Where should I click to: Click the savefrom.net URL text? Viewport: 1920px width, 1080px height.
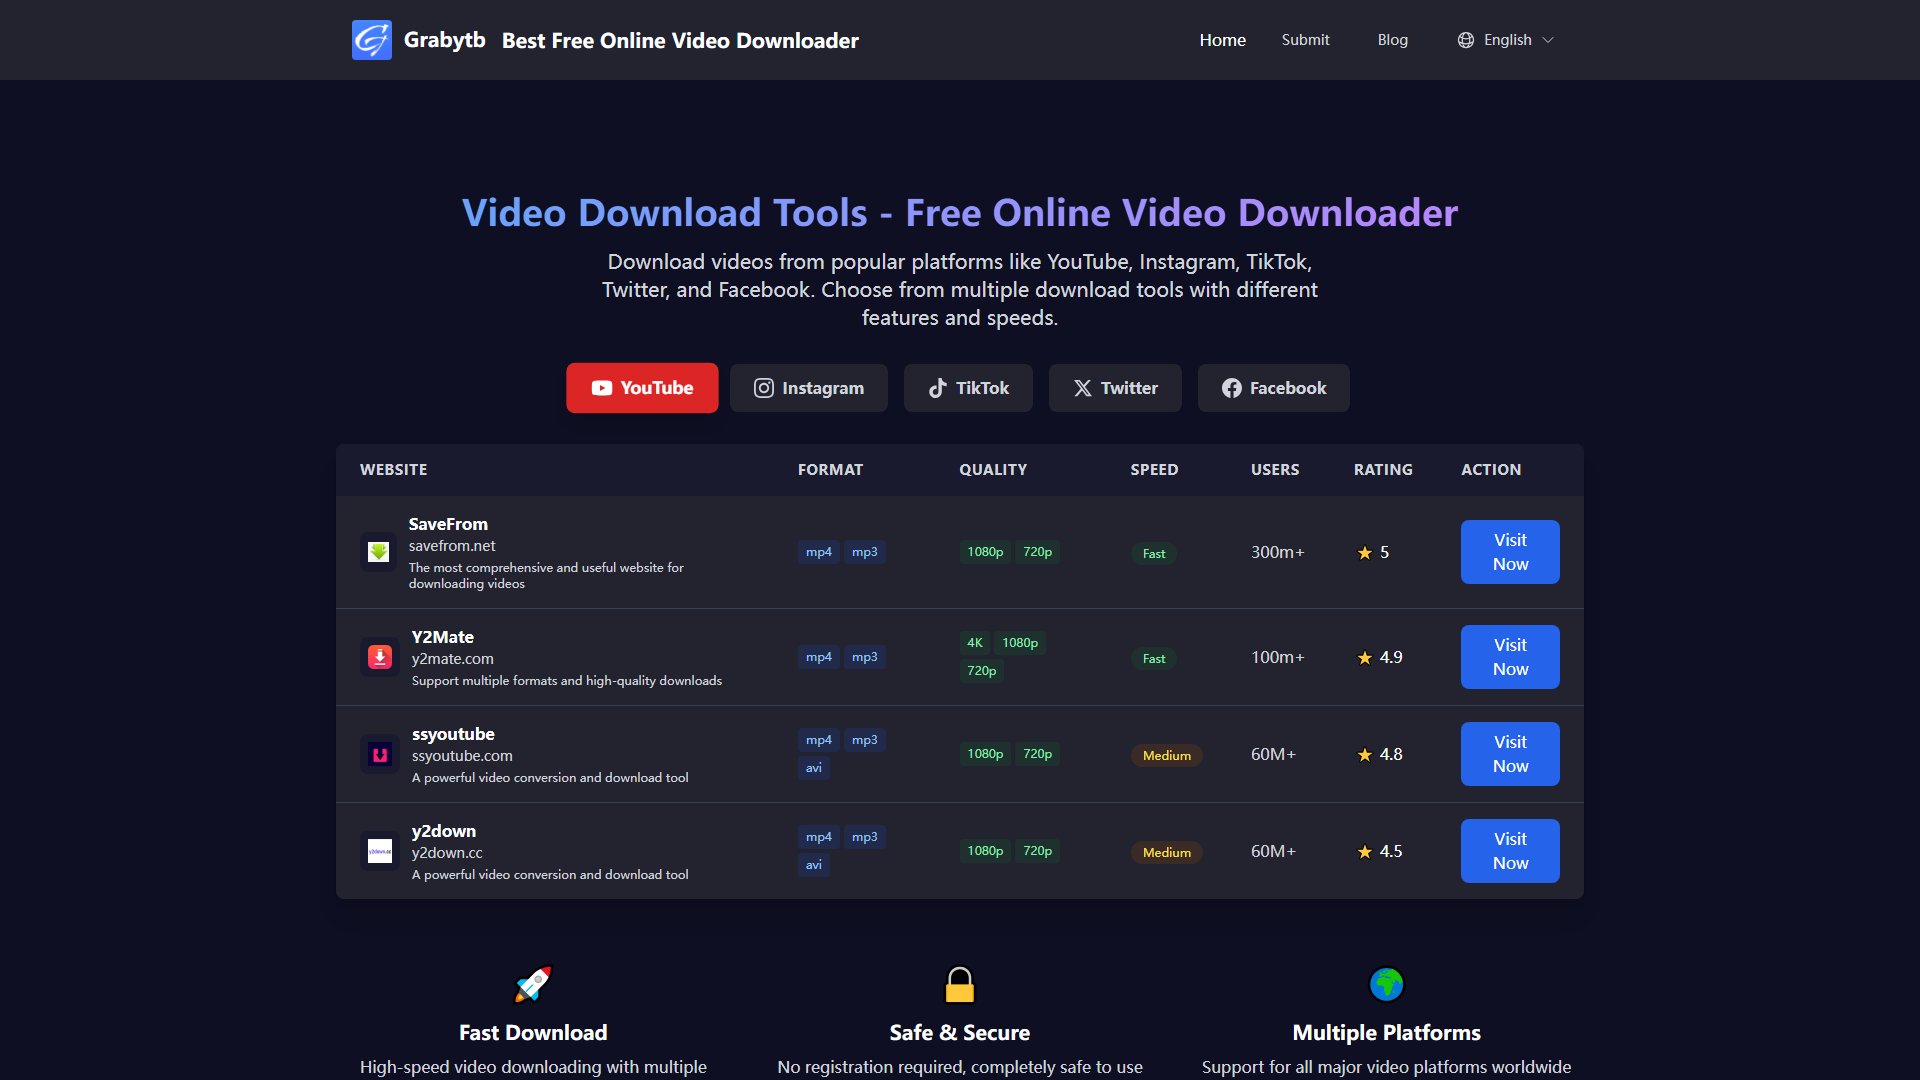click(x=452, y=546)
